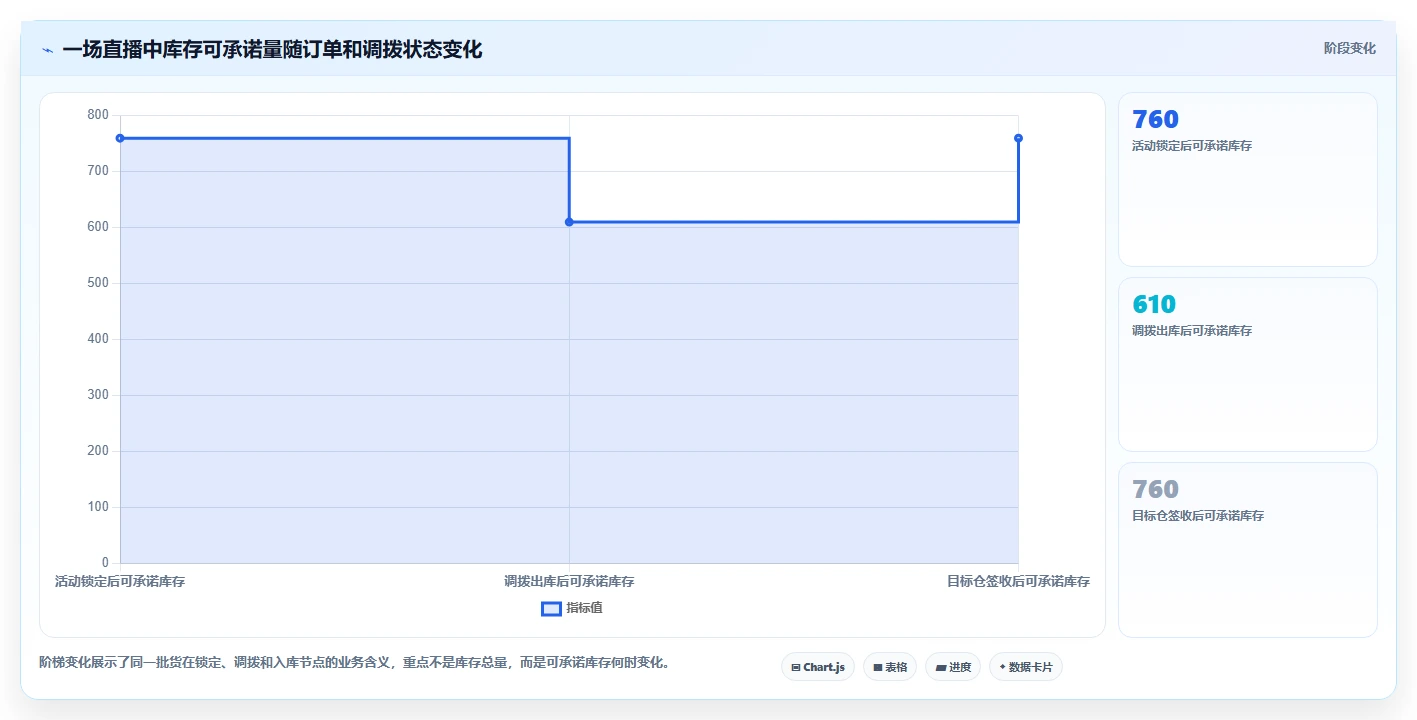Click the teal 610 value
Viewport: 1417px width, 720px height.
click(1154, 305)
